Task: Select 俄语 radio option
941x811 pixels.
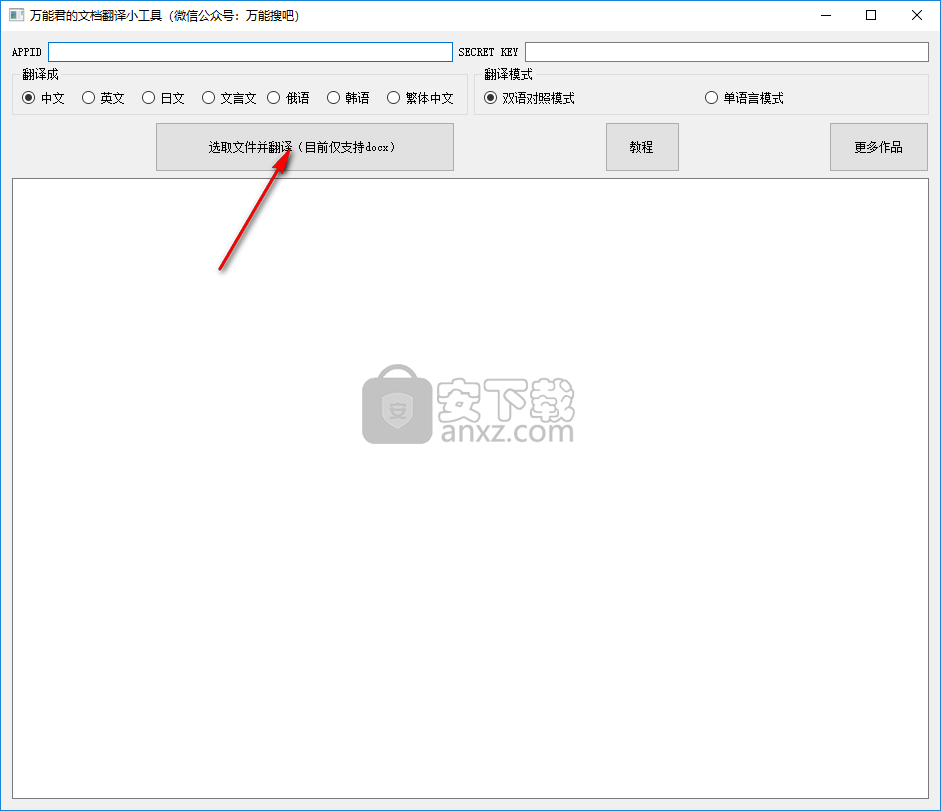Action: point(289,98)
